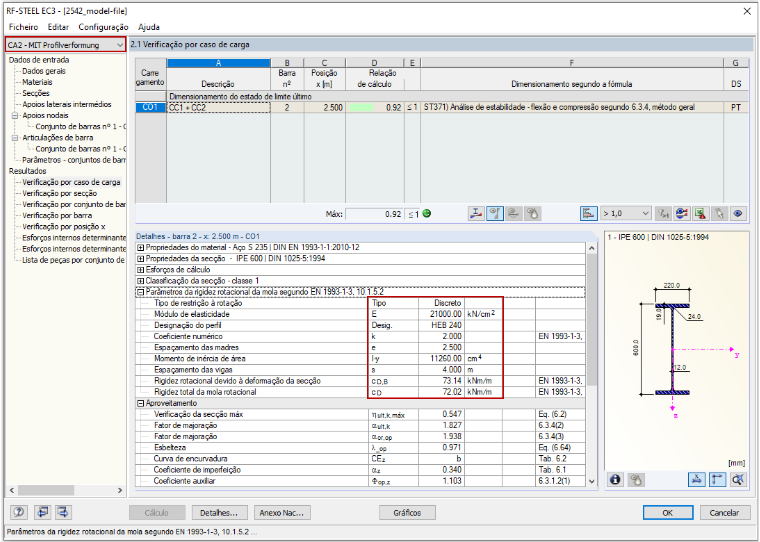Click the HEB 240 profile designation value

(442, 325)
